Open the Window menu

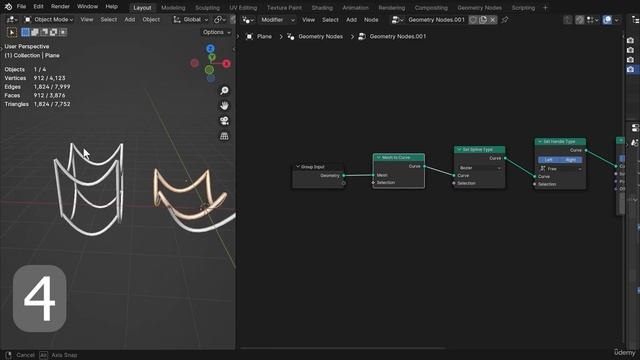click(x=87, y=7)
